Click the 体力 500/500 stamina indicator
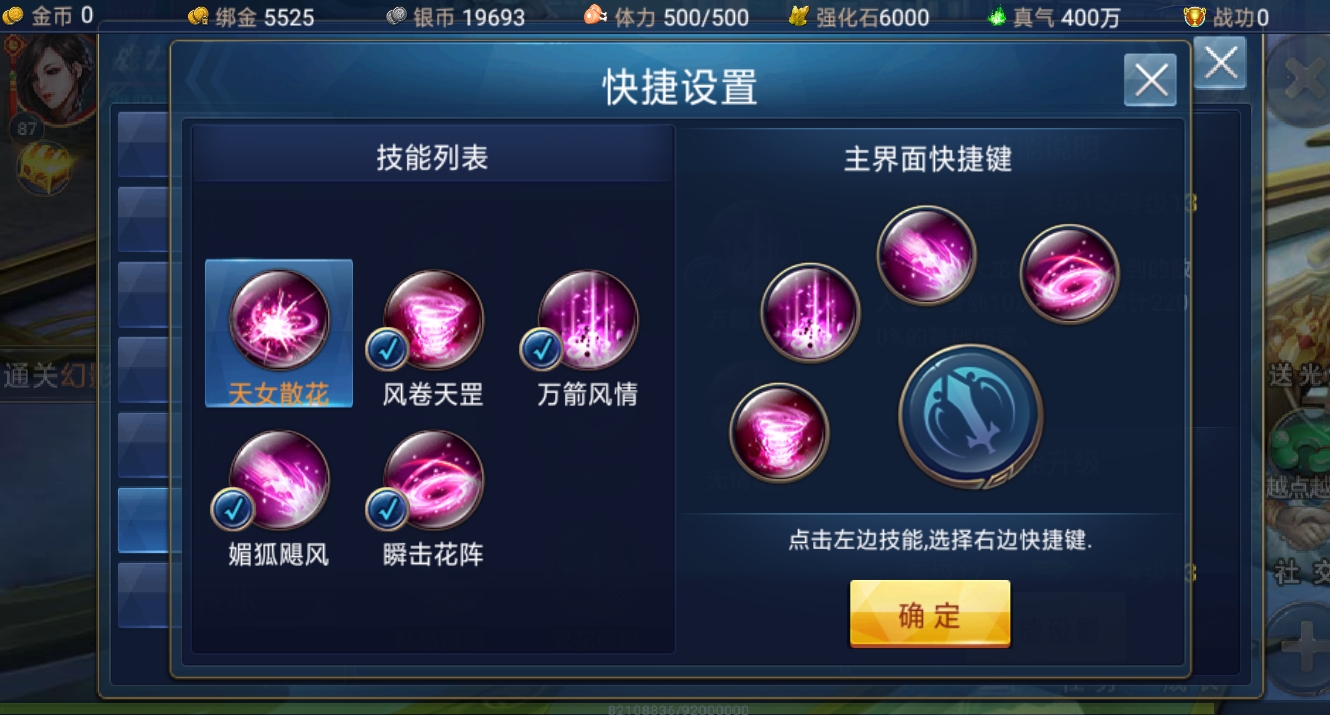 click(666, 16)
